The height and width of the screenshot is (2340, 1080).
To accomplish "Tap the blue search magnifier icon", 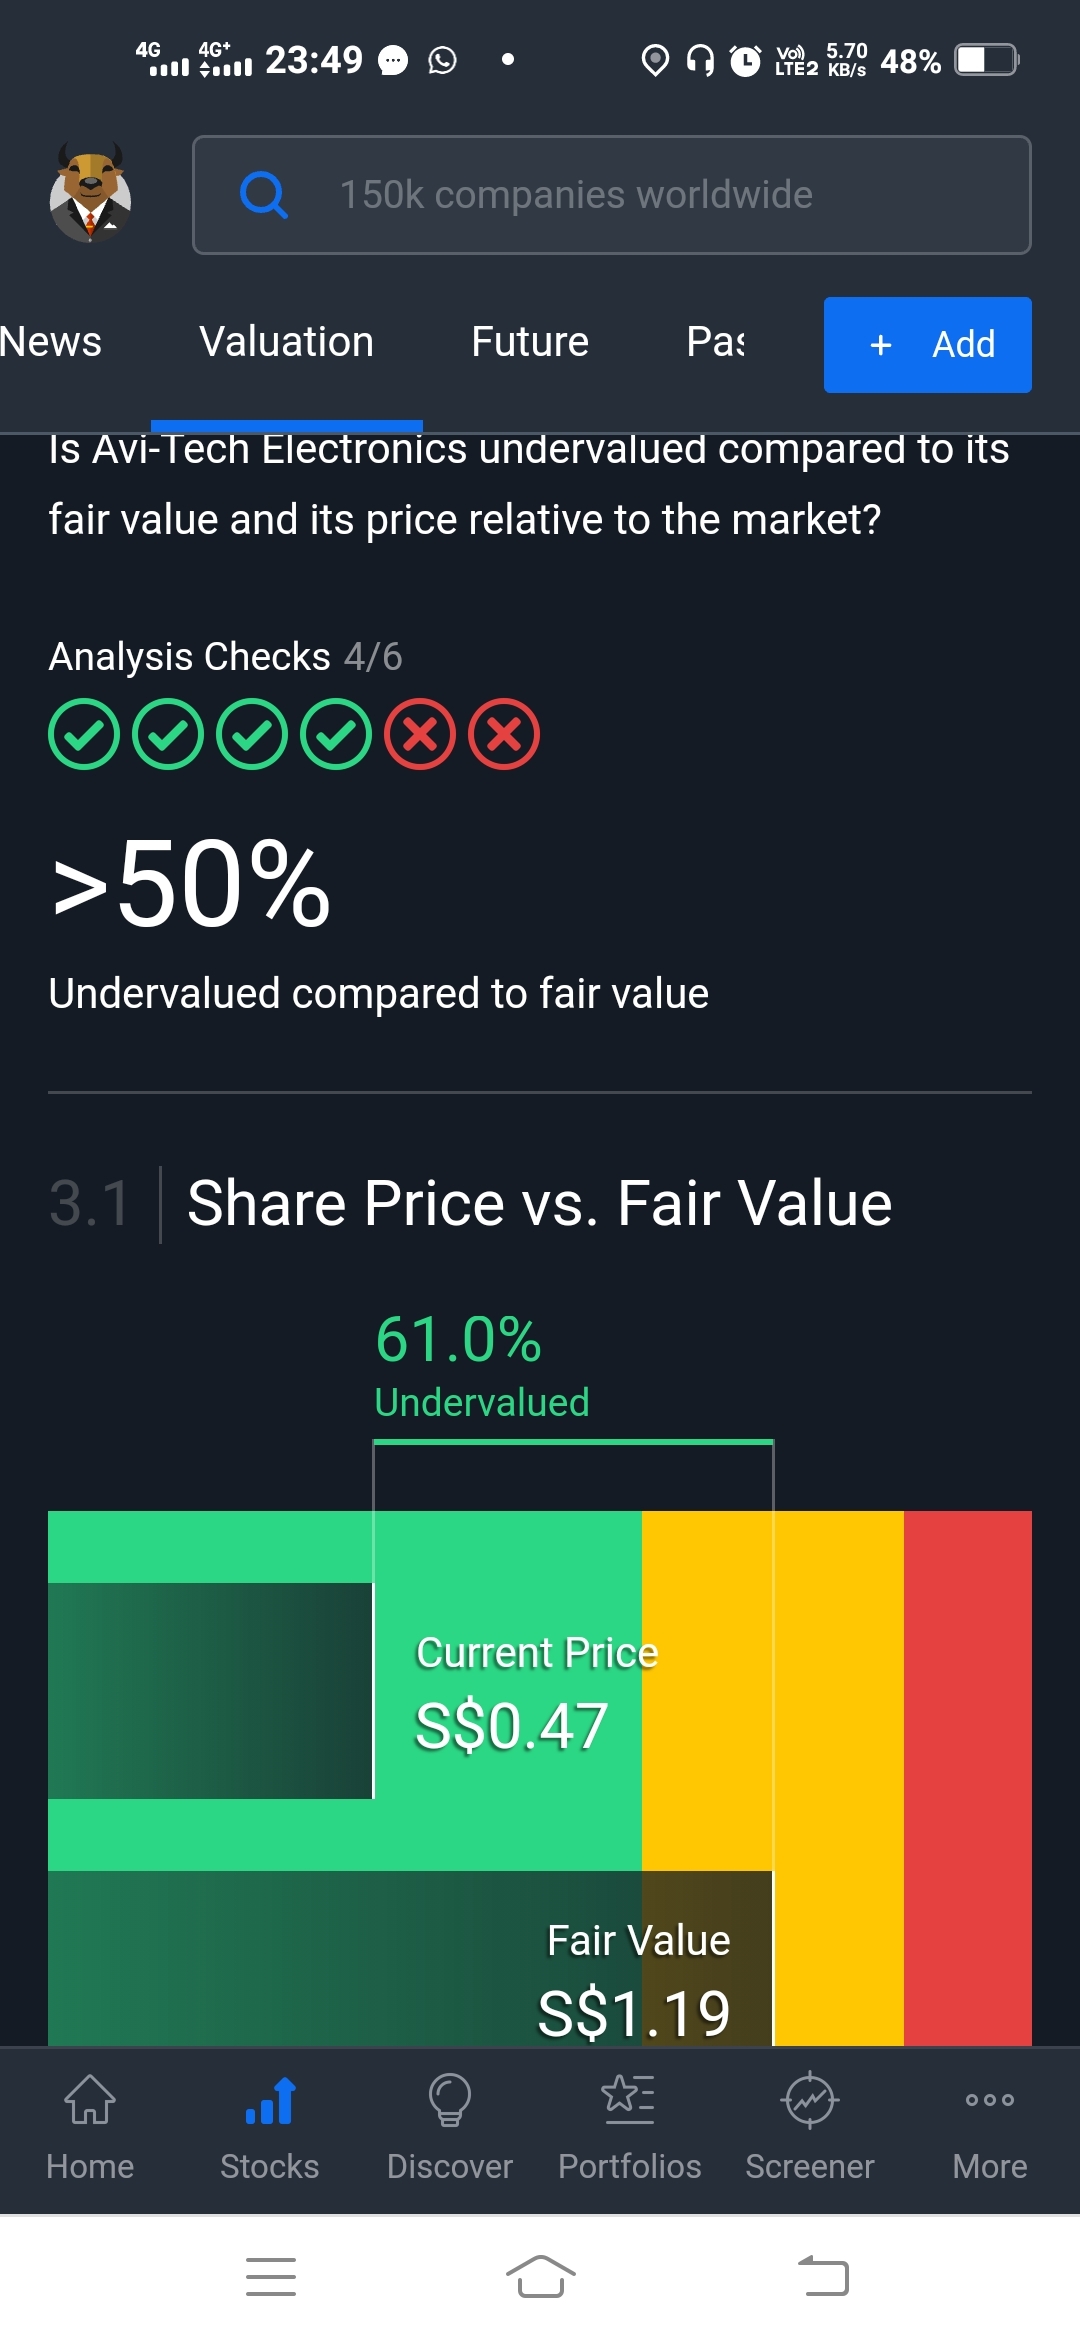I will [x=264, y=195].
